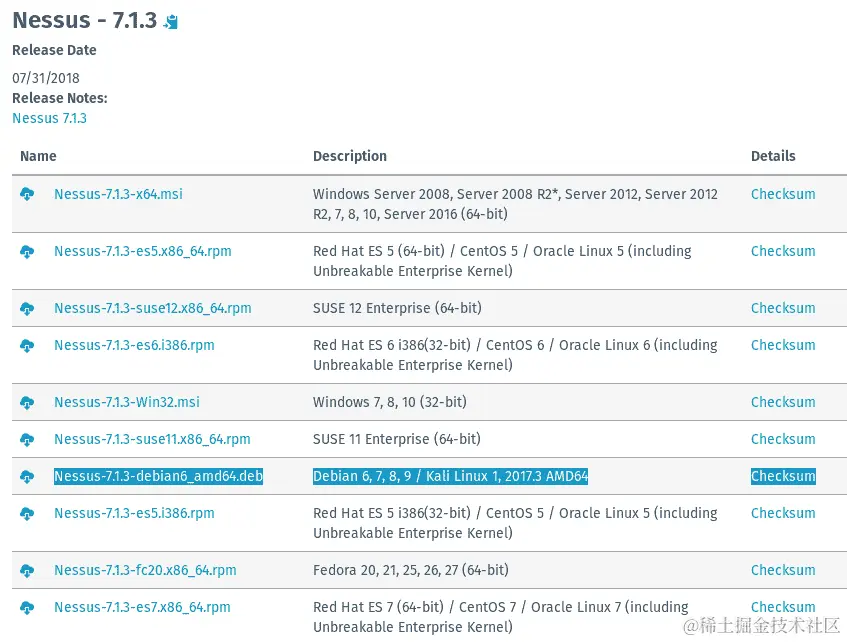Click the Fedora 20, 21, 25, 26, 27 description
Image resolution: width=847 pixels, height=642 pixels.
coord(411,570)
